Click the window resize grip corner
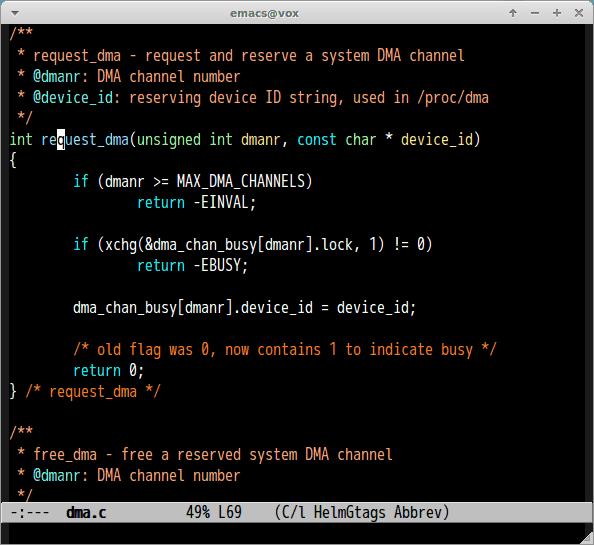594x545 pixels. [x=587, y=538]
